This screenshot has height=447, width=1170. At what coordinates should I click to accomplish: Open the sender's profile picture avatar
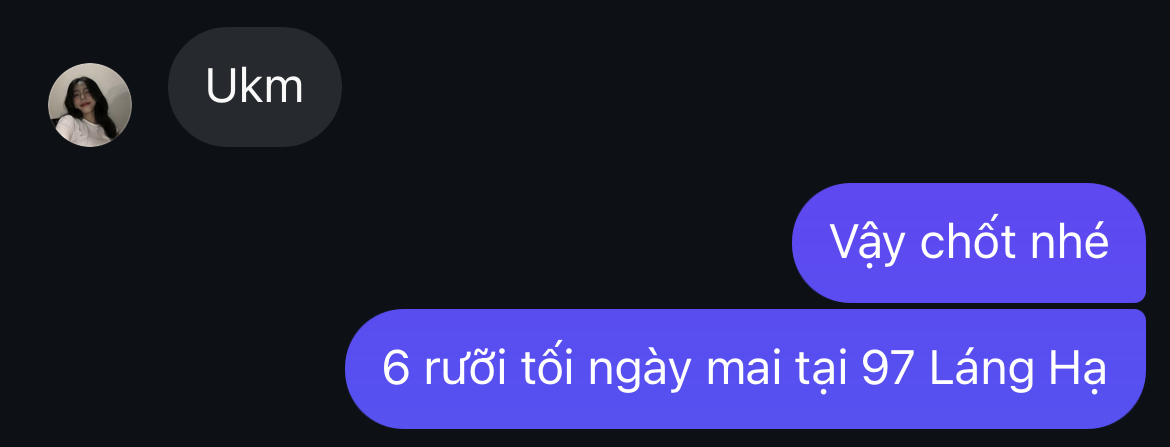coord(90,105)
